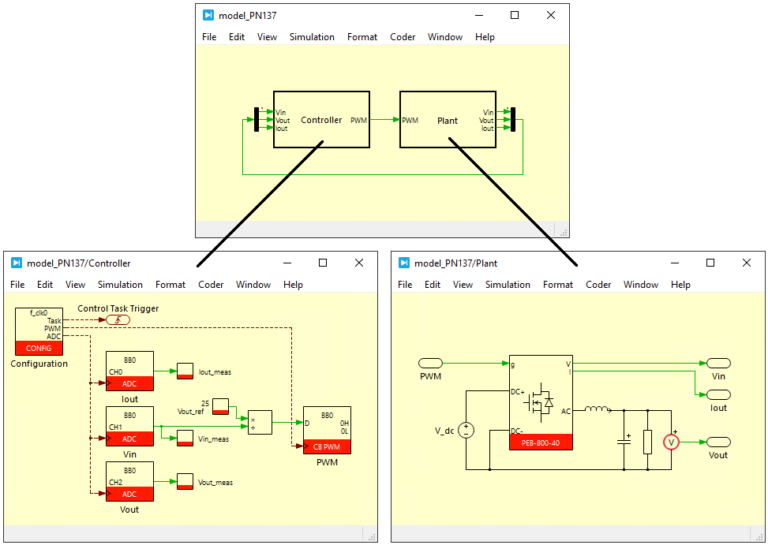Select the Iout_meas probe block

[185, 371]
